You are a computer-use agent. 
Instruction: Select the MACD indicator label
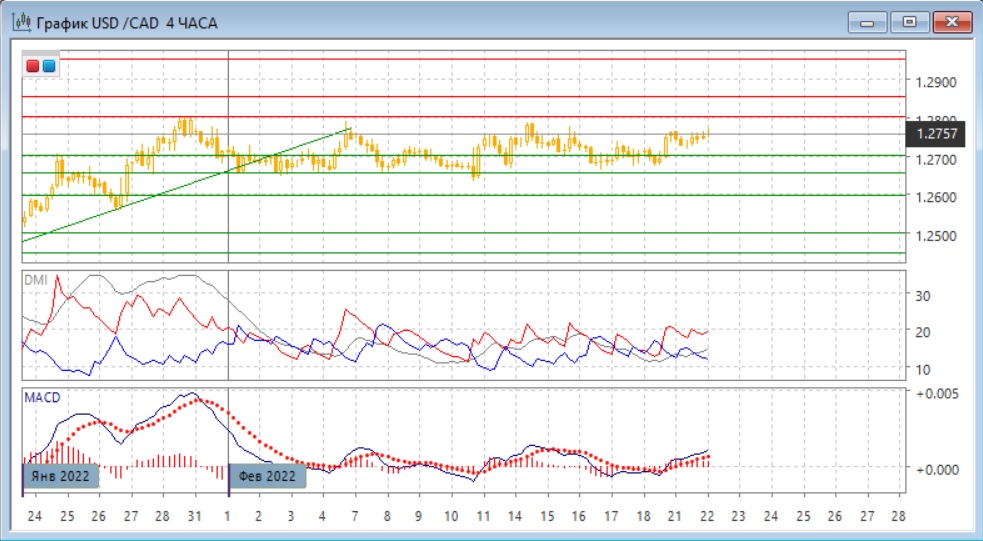click(x=42, y=398)
